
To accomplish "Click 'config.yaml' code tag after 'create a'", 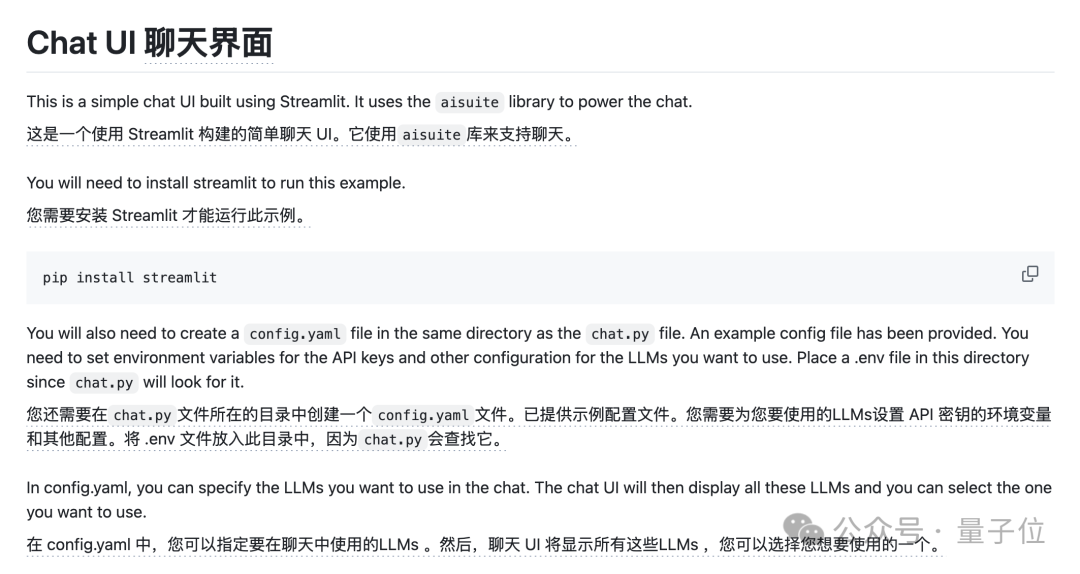I will pos(295,334).
